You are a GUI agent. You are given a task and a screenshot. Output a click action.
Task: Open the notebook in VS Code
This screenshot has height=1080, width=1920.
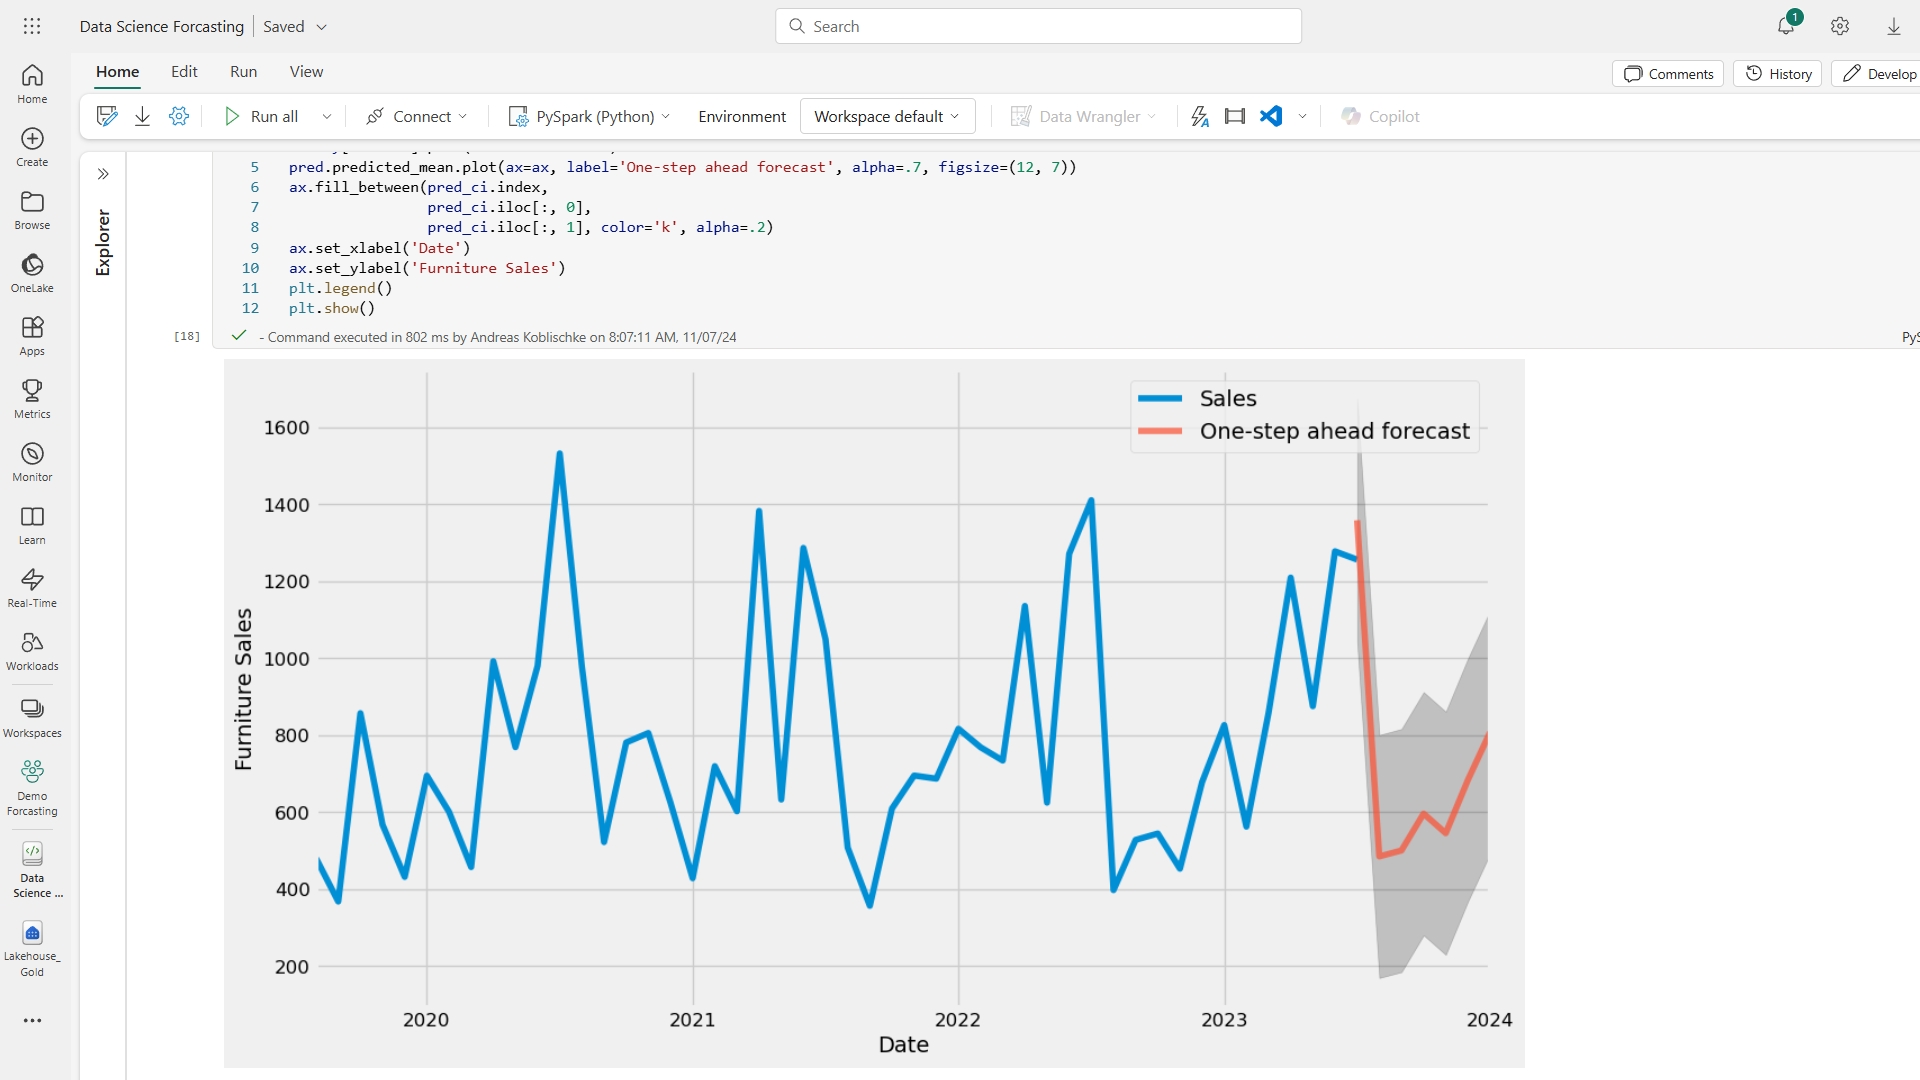[1269, 116]
